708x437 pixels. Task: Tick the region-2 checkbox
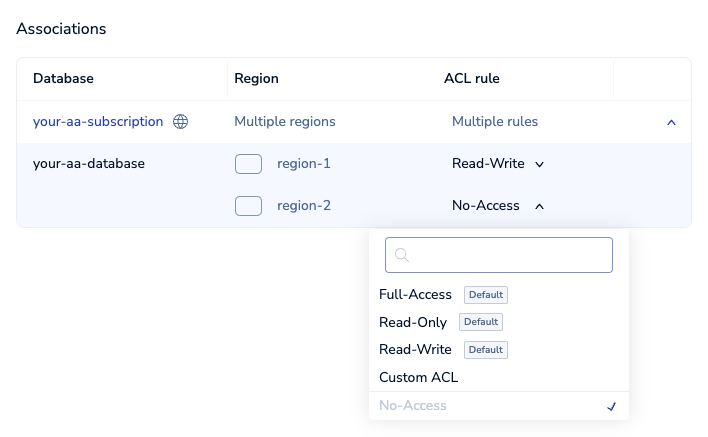(248, 206)
